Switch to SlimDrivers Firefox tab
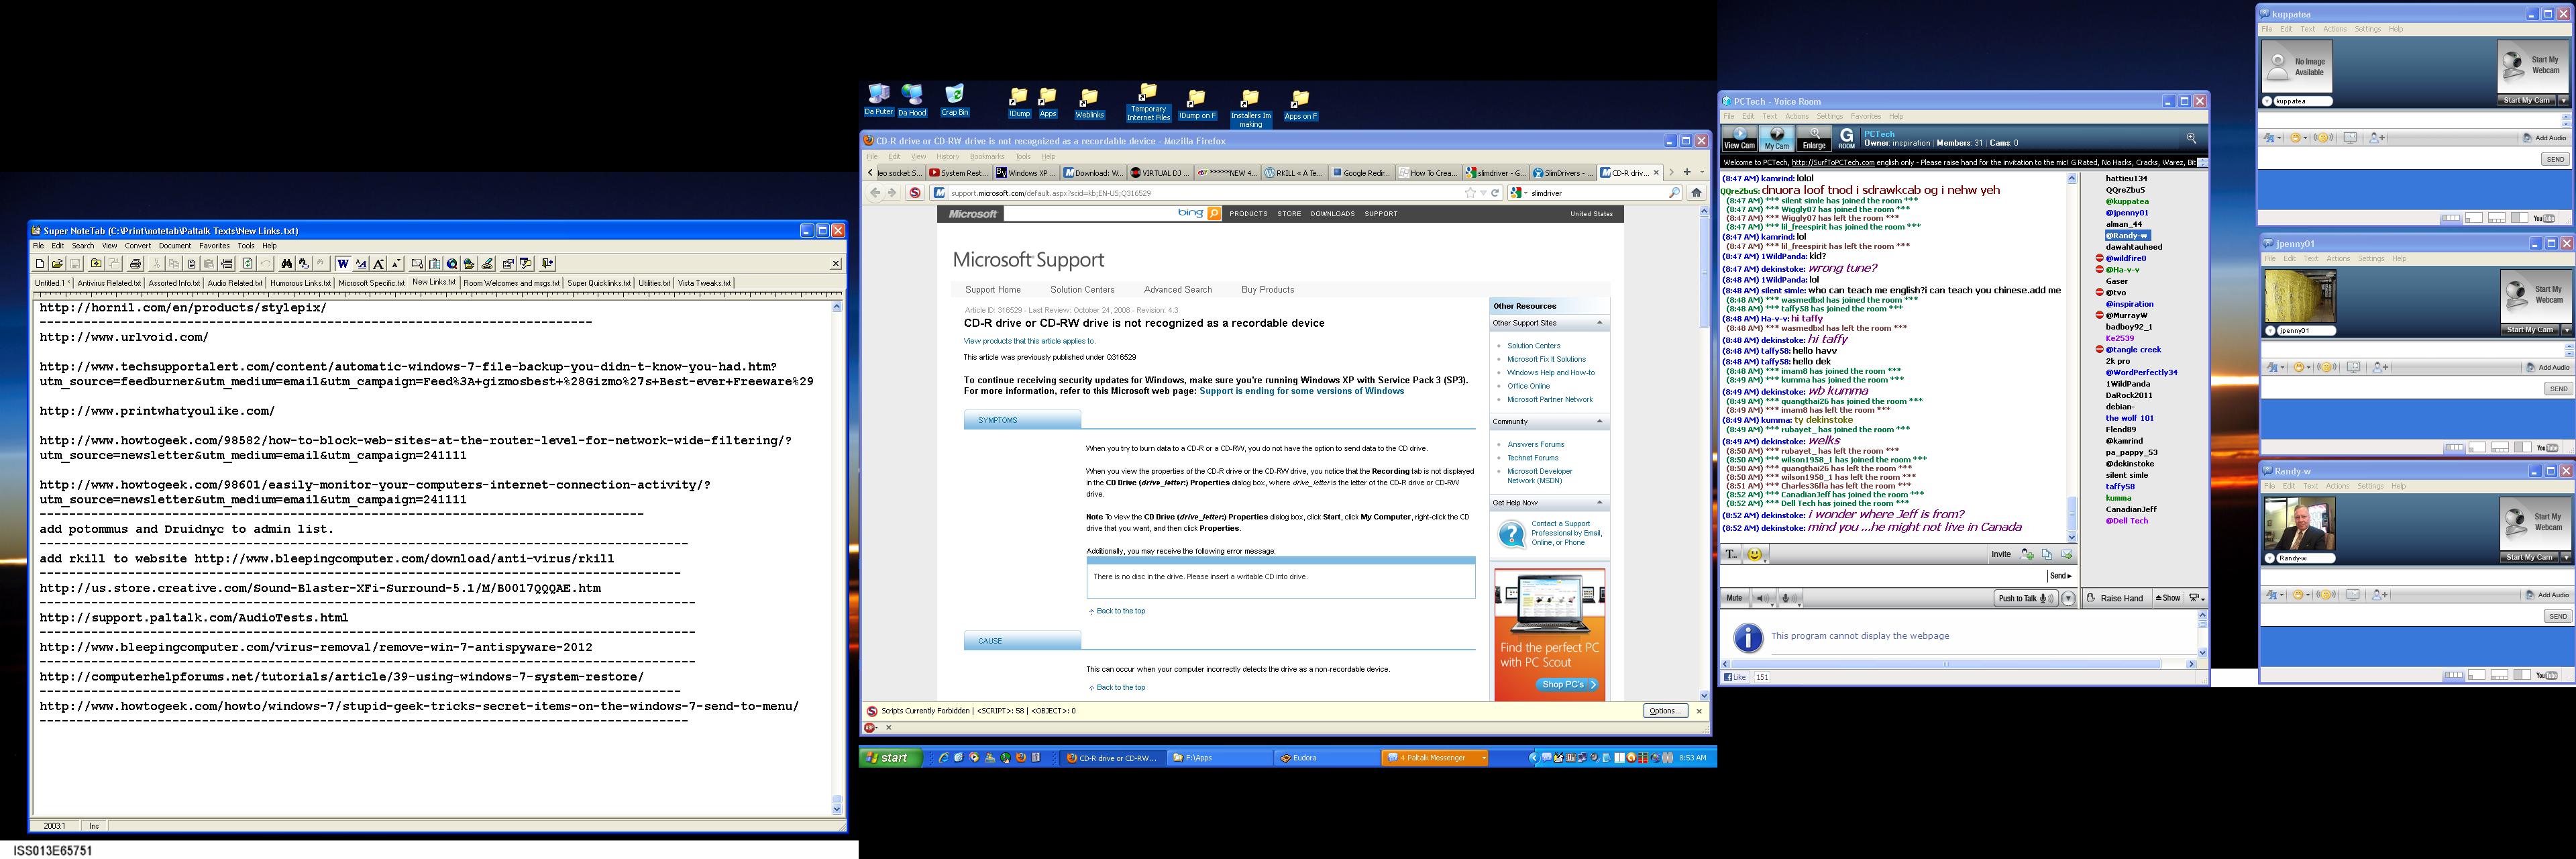The height and width of the screenshot is (859, 2576). (x=1563, y=173)
